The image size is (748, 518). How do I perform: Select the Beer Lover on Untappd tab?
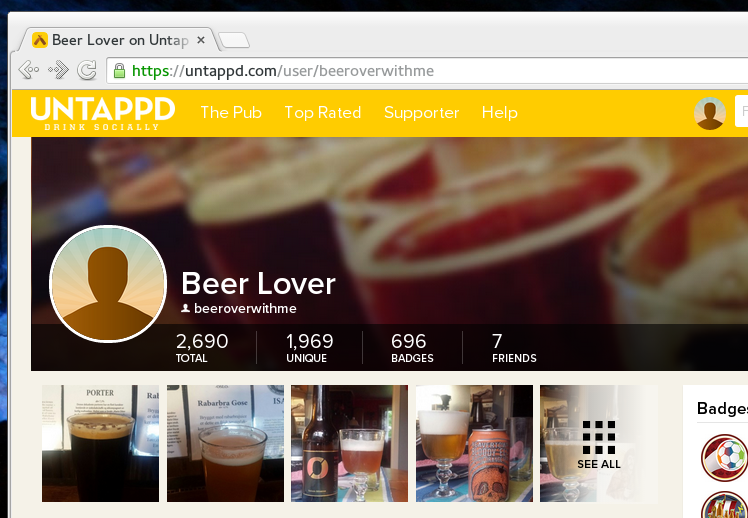coord(120,40)
